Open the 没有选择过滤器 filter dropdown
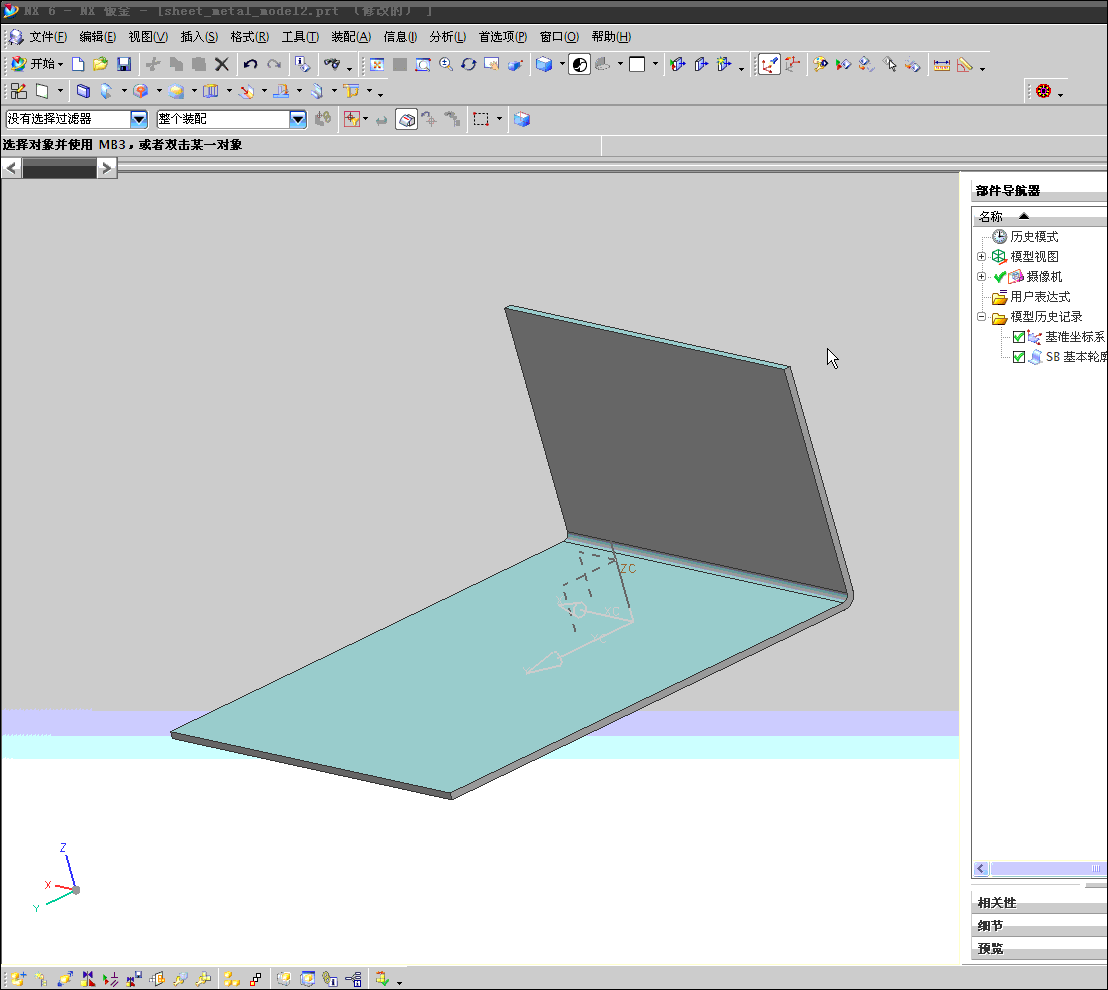Image resolution: width=1108 pixels, height=990 pixels. [x=139, y=119]
